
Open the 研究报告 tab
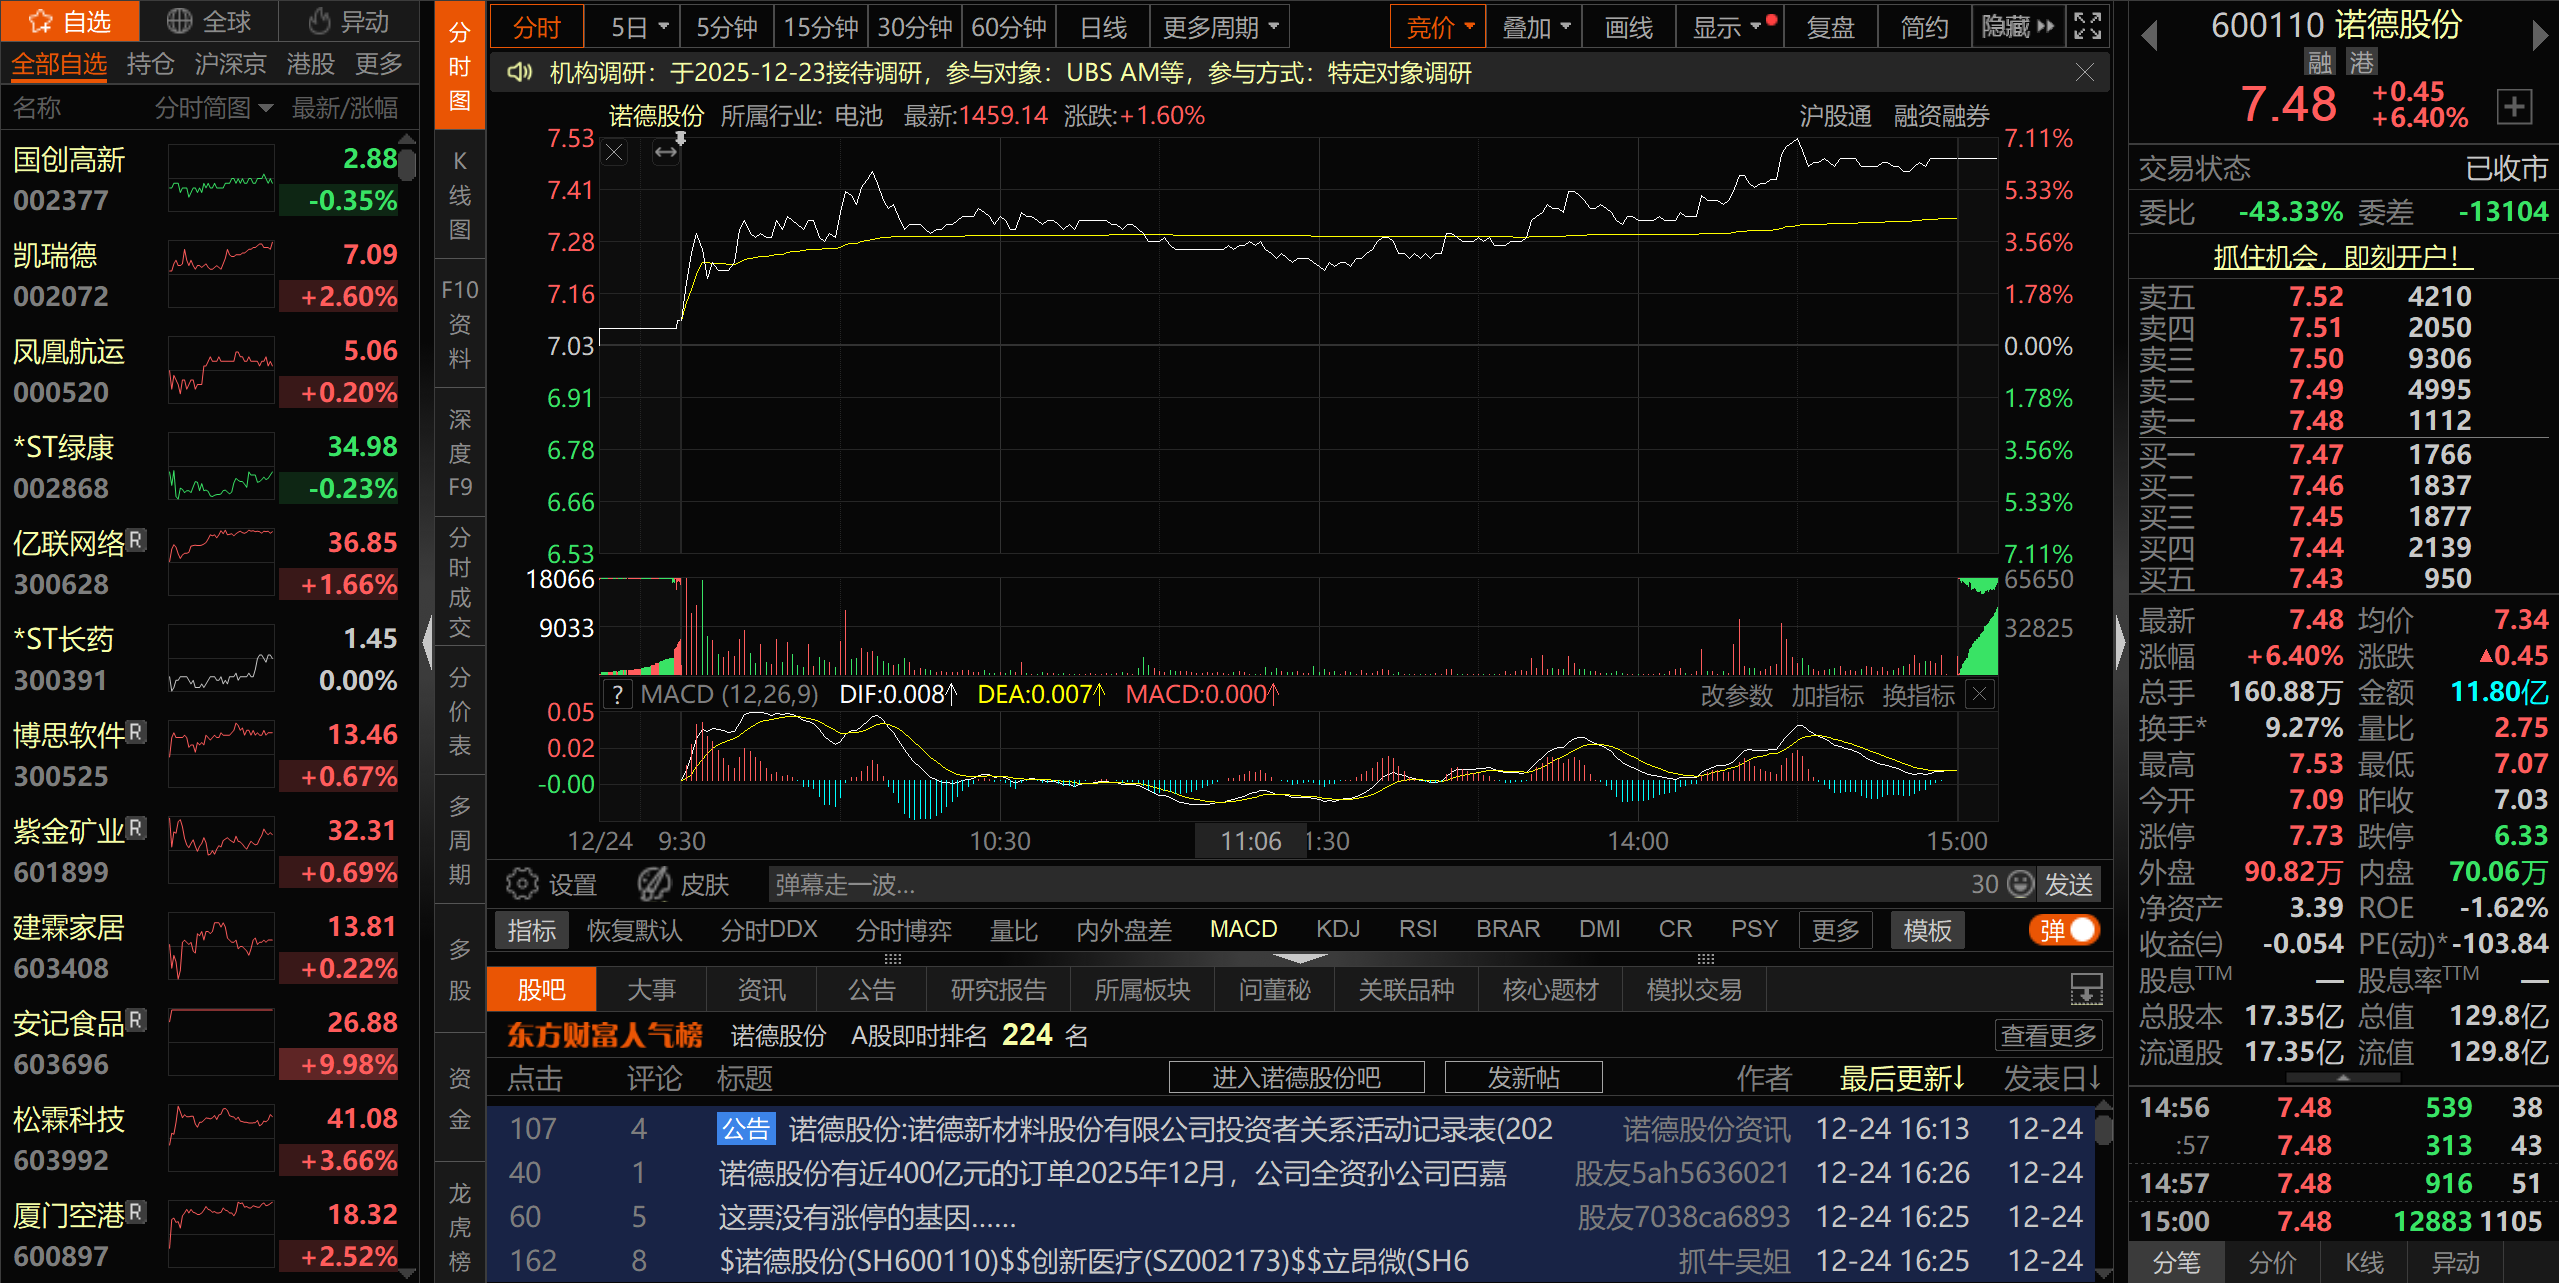(x=998, y=990)
